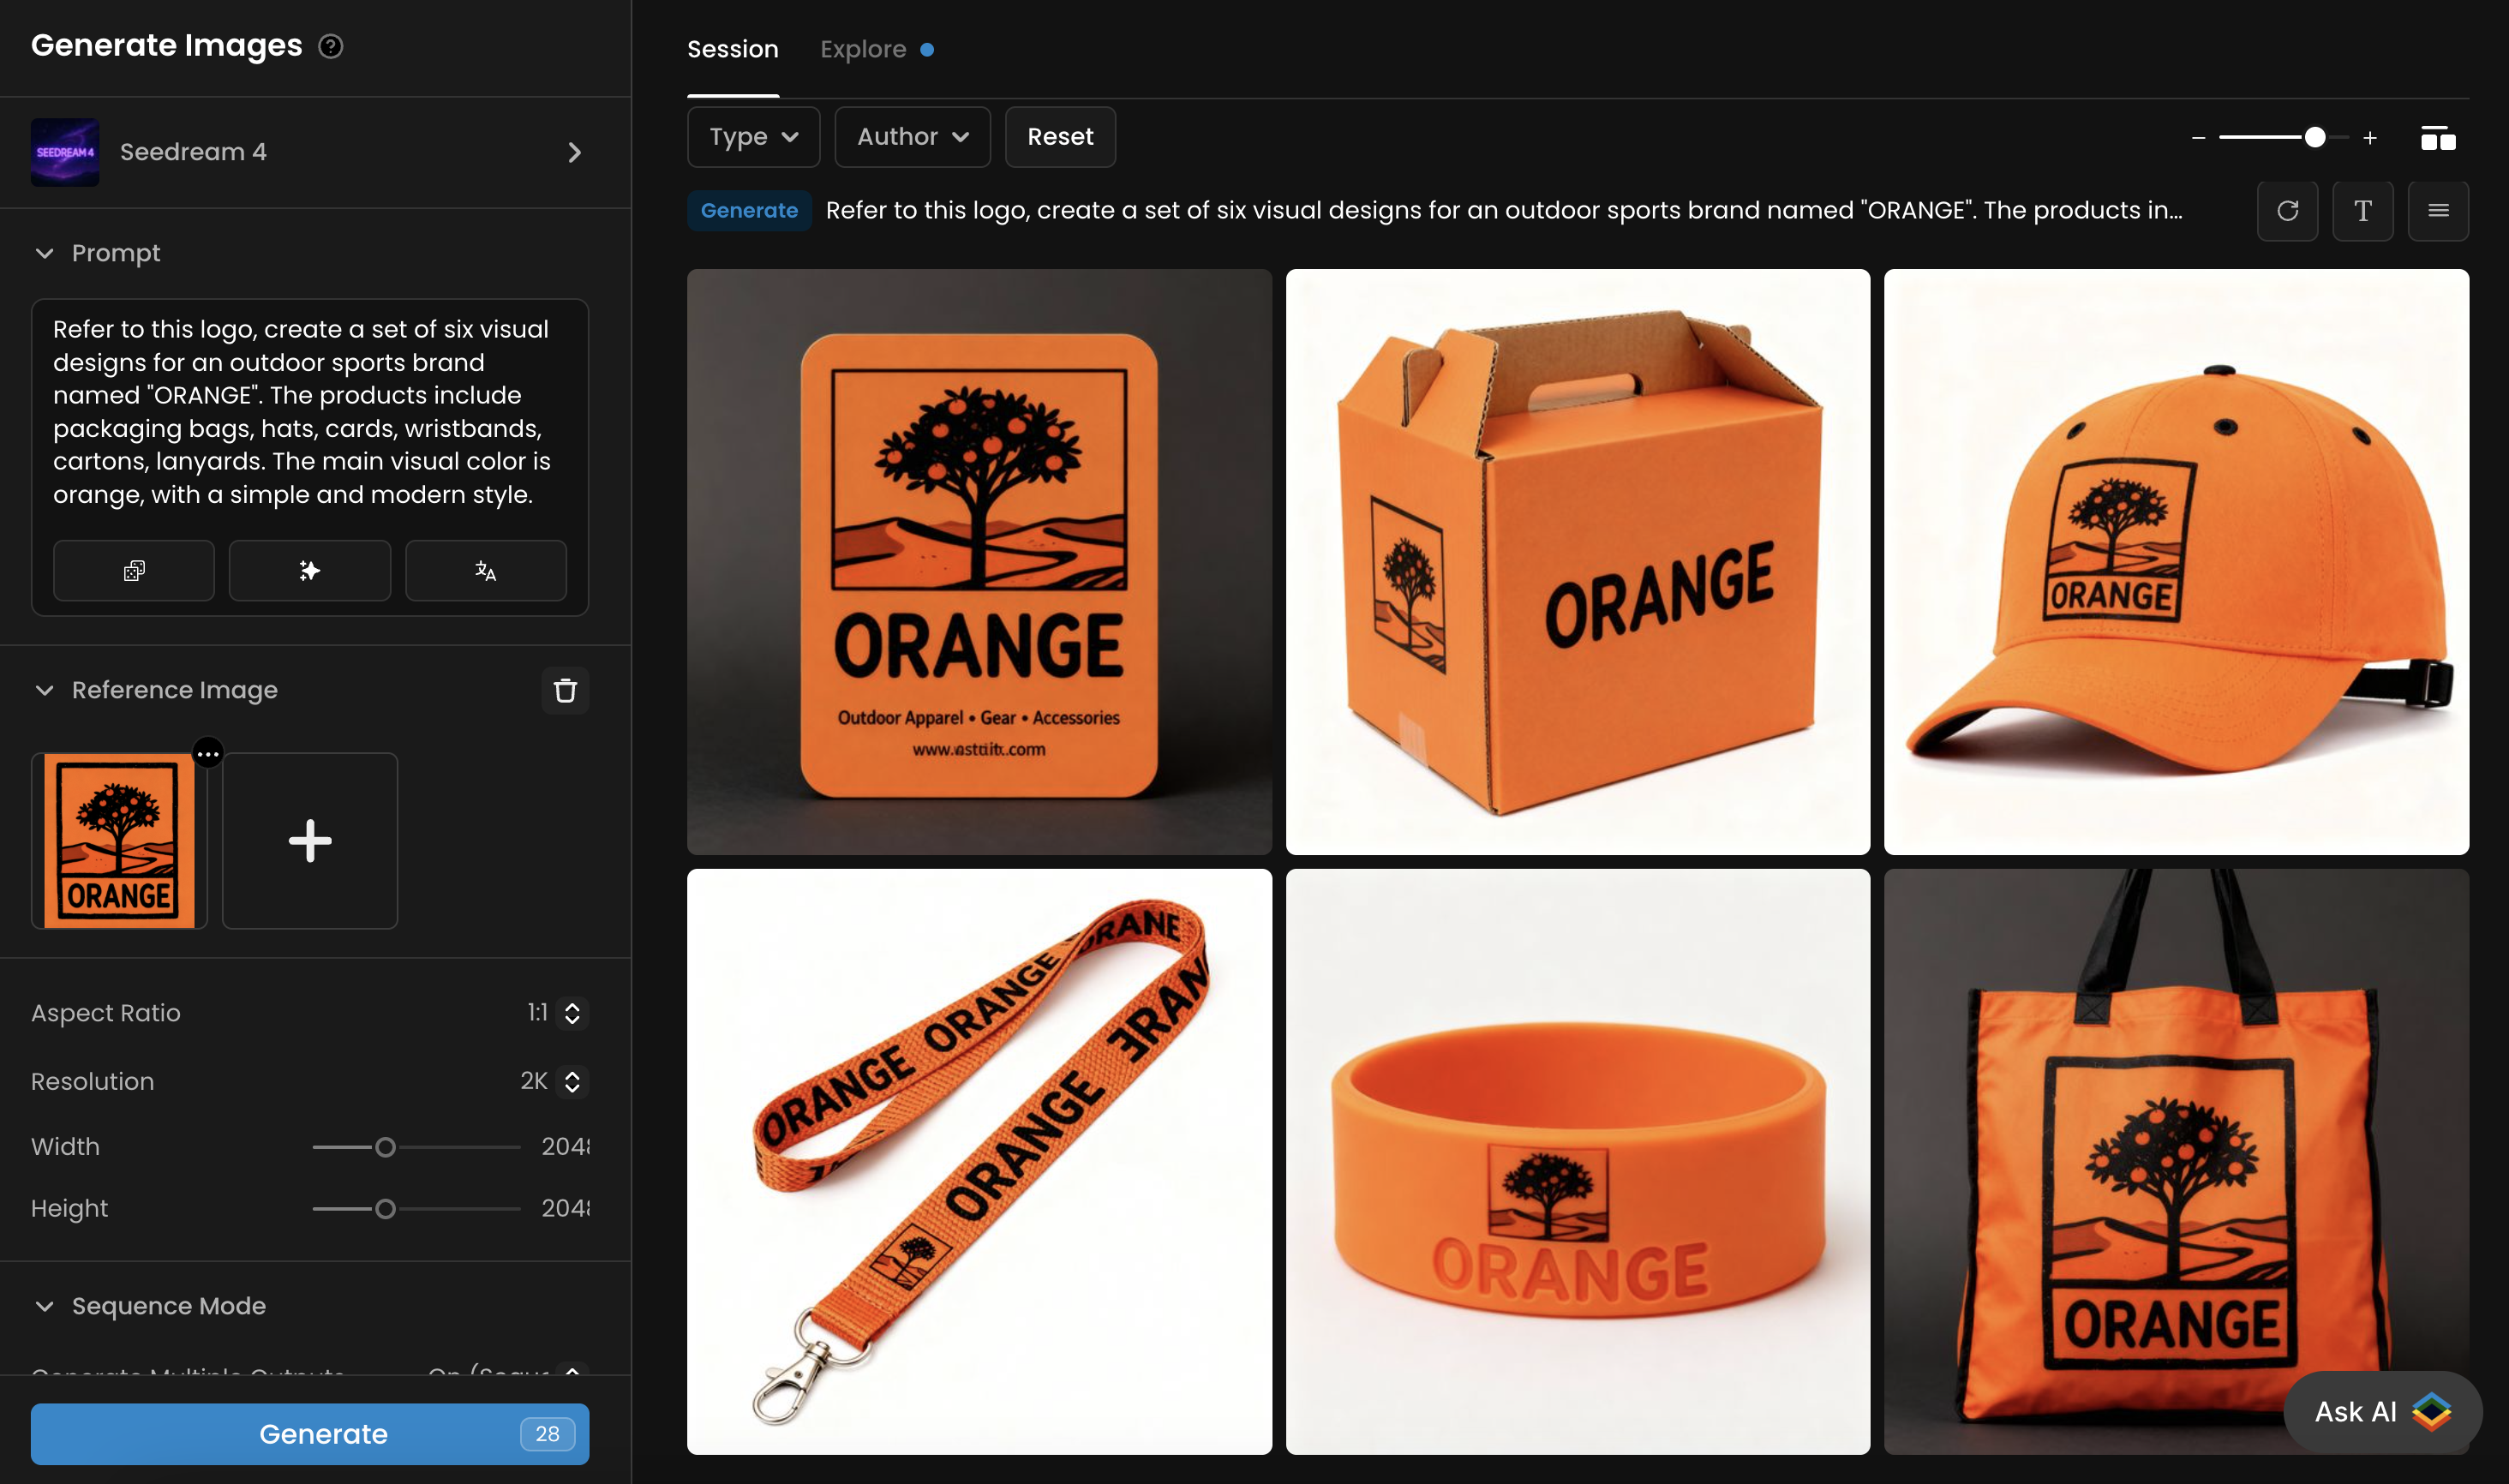Open the hamburger options menu icon
This screenshot has width=2509, height=1484.
2438,211
